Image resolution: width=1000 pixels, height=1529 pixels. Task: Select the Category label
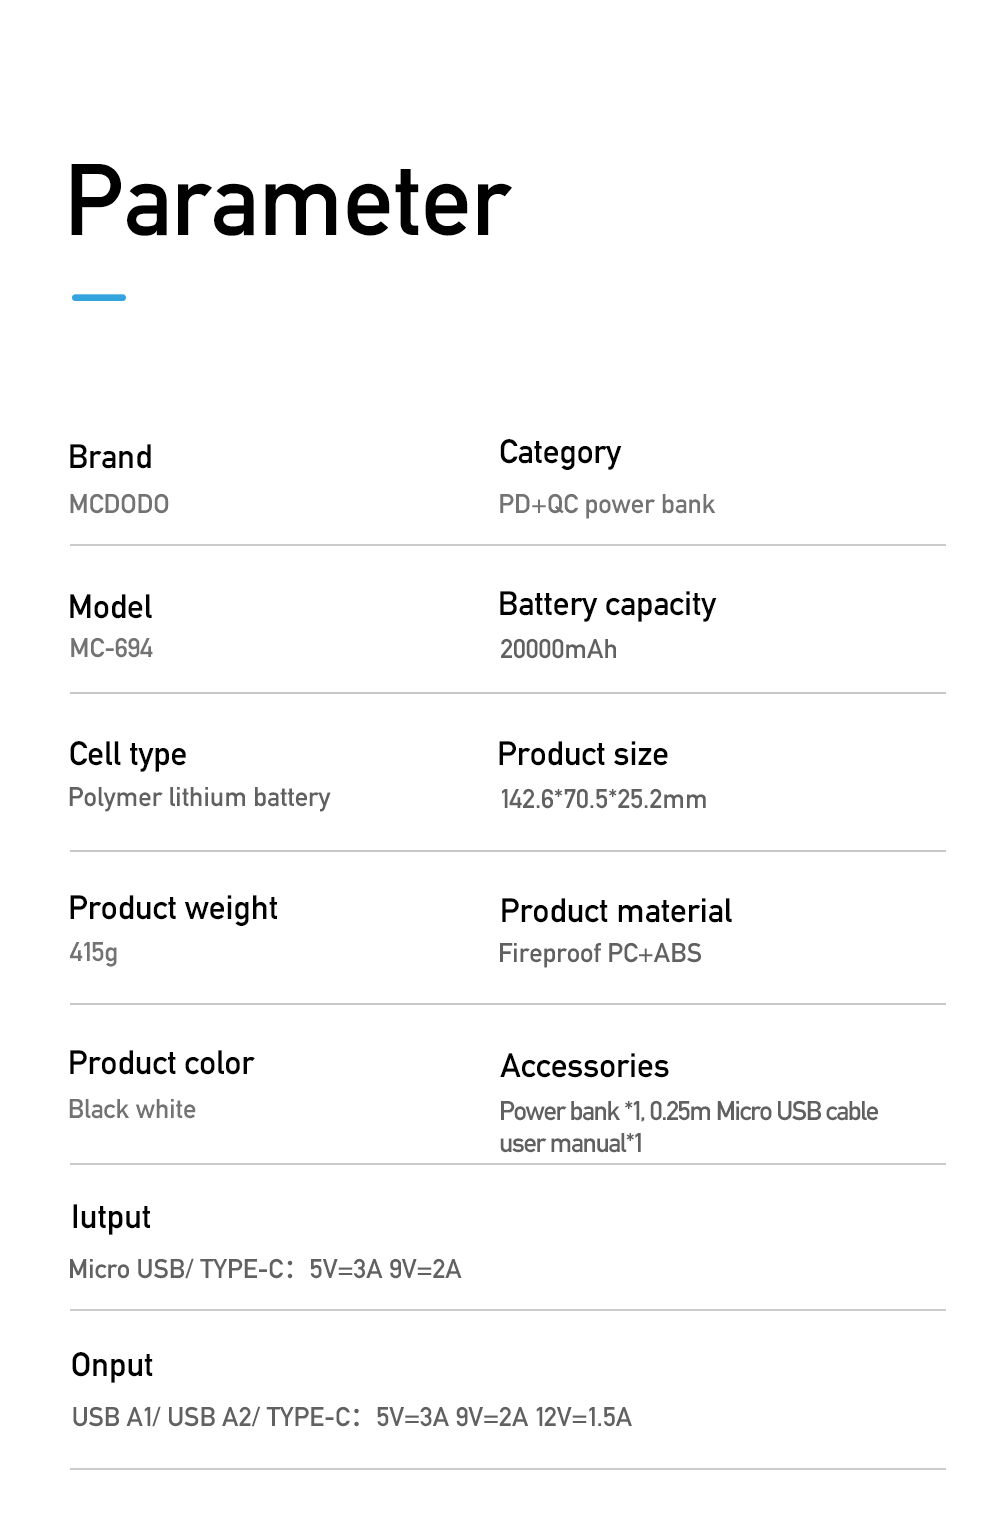560,454
